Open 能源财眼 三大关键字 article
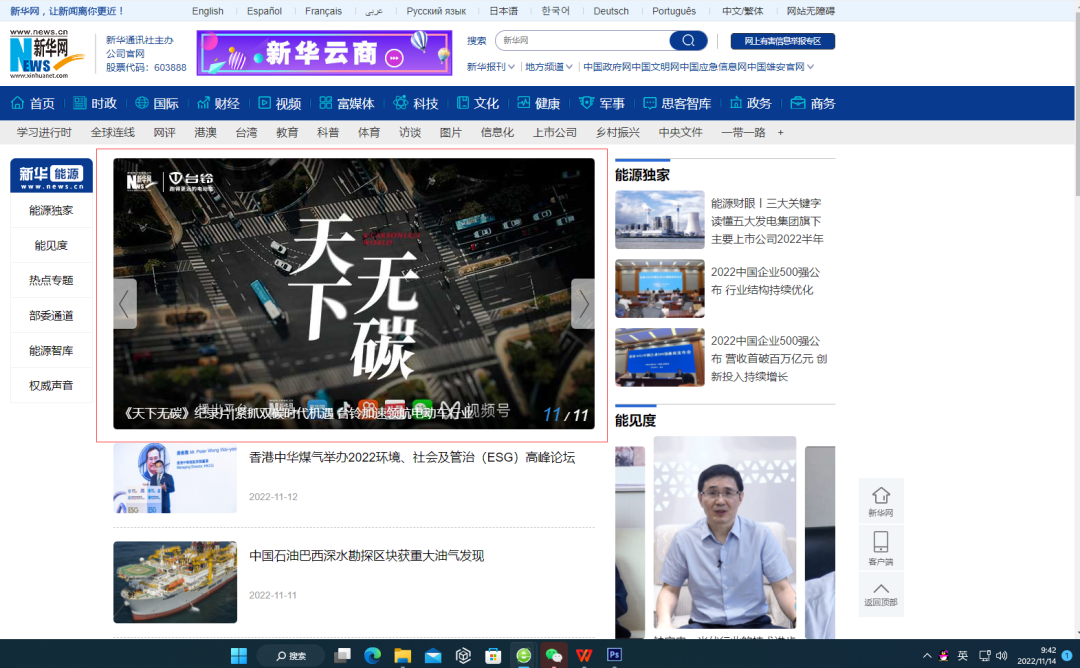1080x668 pixels. coord(767,221)
